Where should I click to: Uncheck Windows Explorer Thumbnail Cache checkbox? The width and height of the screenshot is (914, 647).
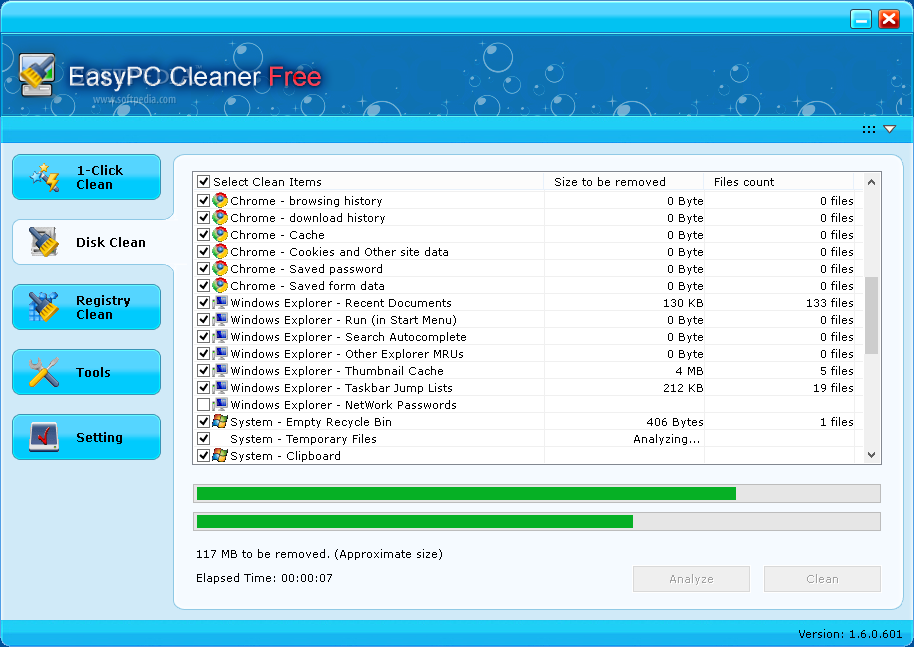pos(203,370)
